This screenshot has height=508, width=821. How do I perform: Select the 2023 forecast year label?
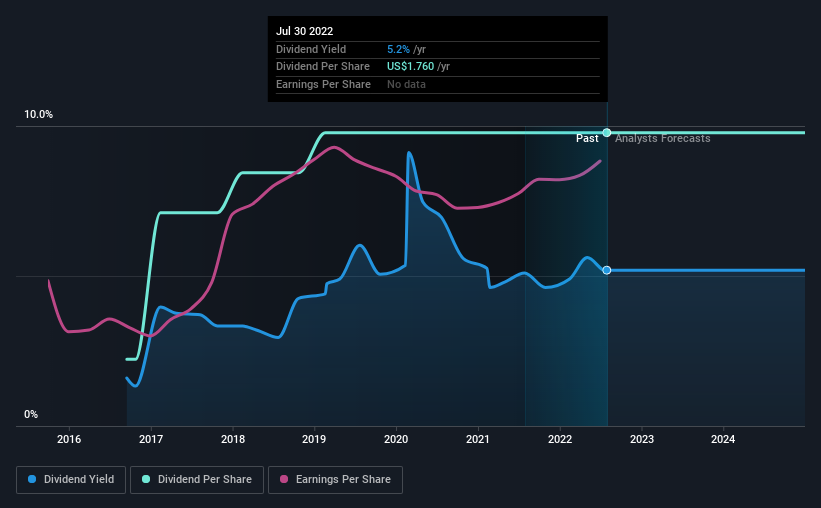(642, 439)
